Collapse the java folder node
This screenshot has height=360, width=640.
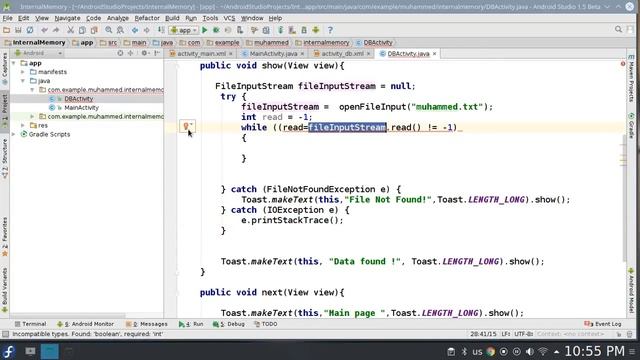(x=23, y=81)
